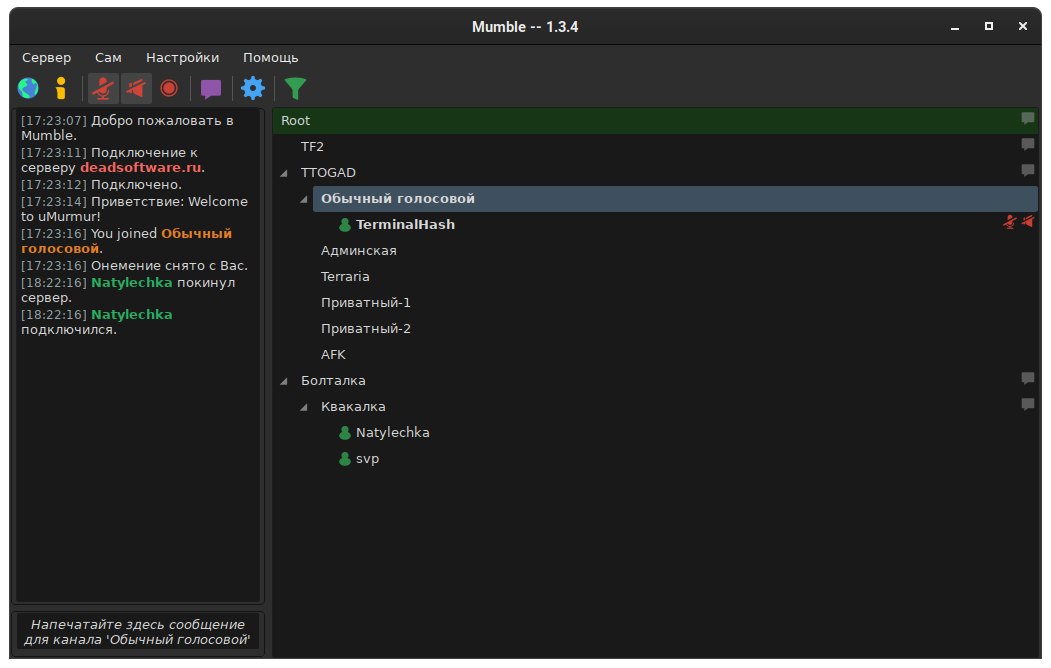The width and height of the screenshot is (1051, 668).
Task: Start recording with the red record icon
Action: pyautogui.click(x=169, y=88)
